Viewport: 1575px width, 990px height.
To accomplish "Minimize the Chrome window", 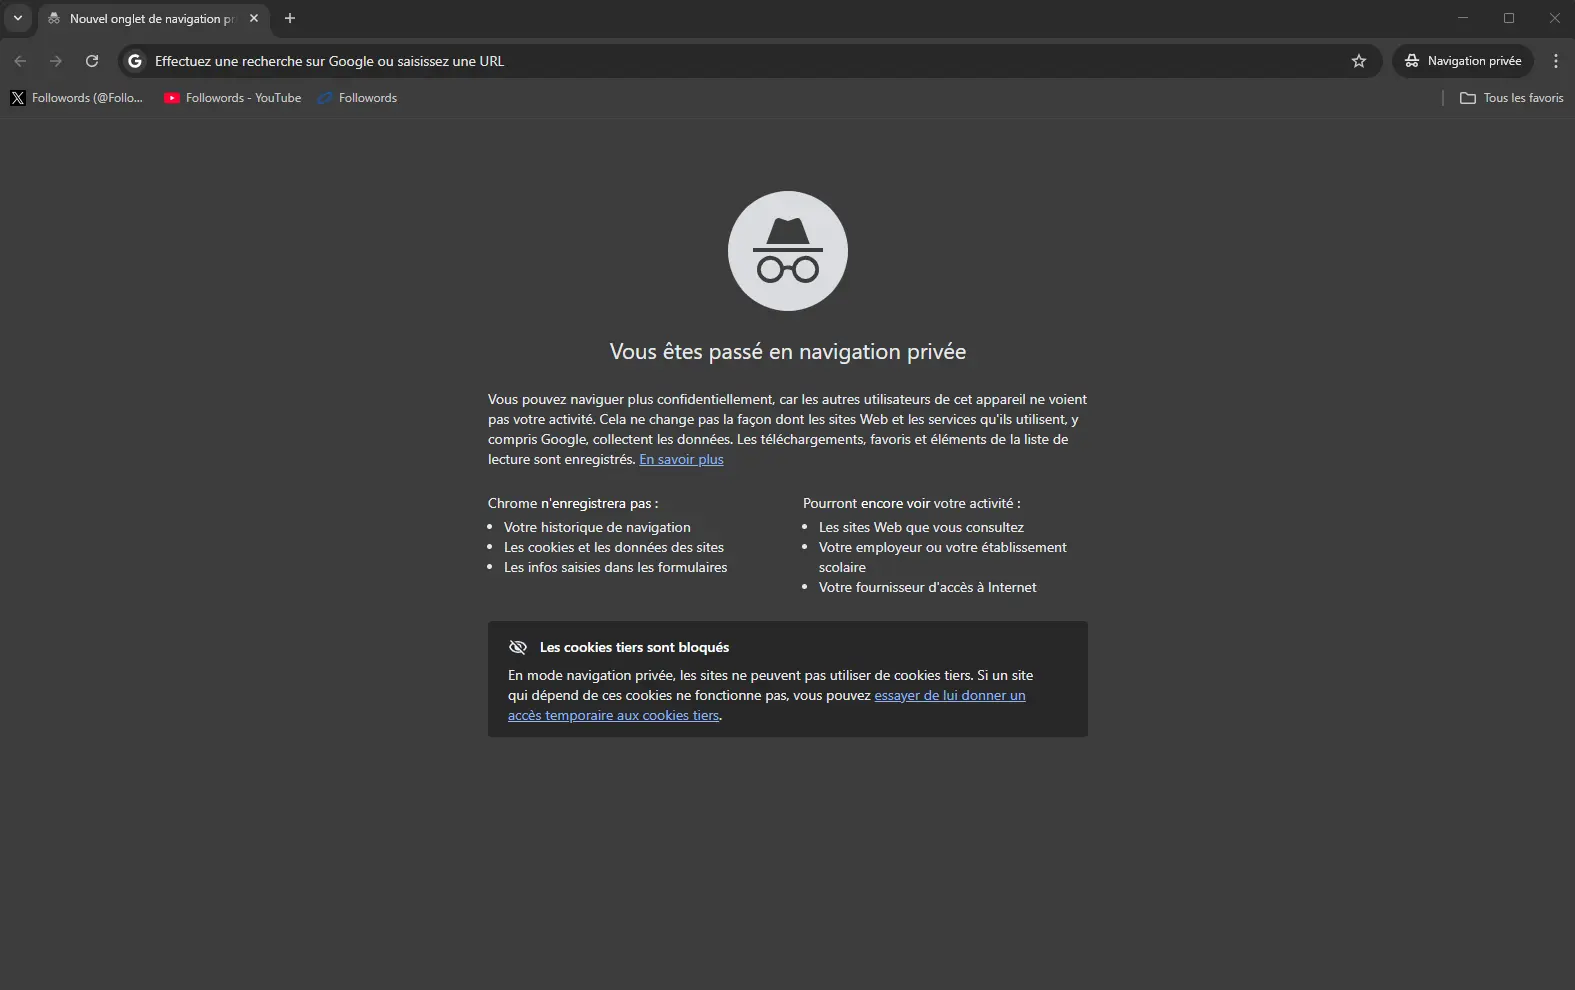I will [1463, 18].
